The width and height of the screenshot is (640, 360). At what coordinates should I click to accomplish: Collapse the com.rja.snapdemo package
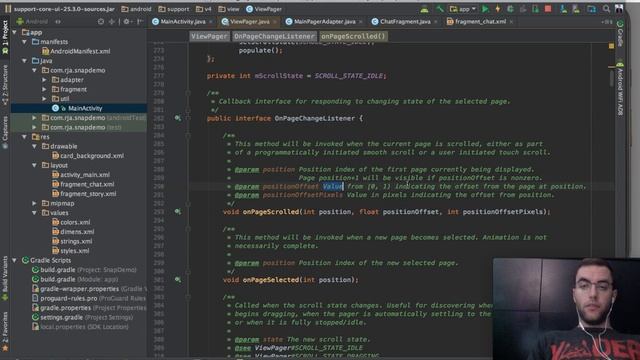[x=34, y=70]
